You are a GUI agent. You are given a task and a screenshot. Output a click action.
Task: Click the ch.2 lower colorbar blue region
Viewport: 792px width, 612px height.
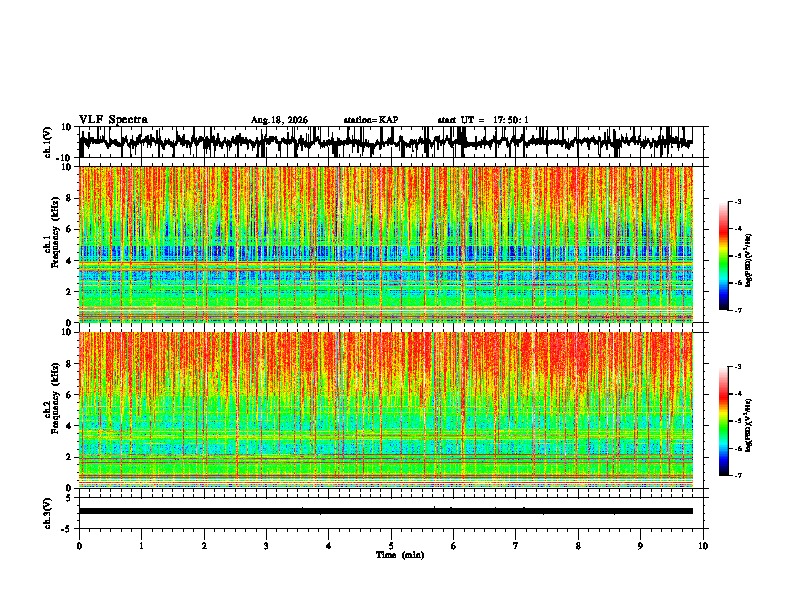coord(724,460)
